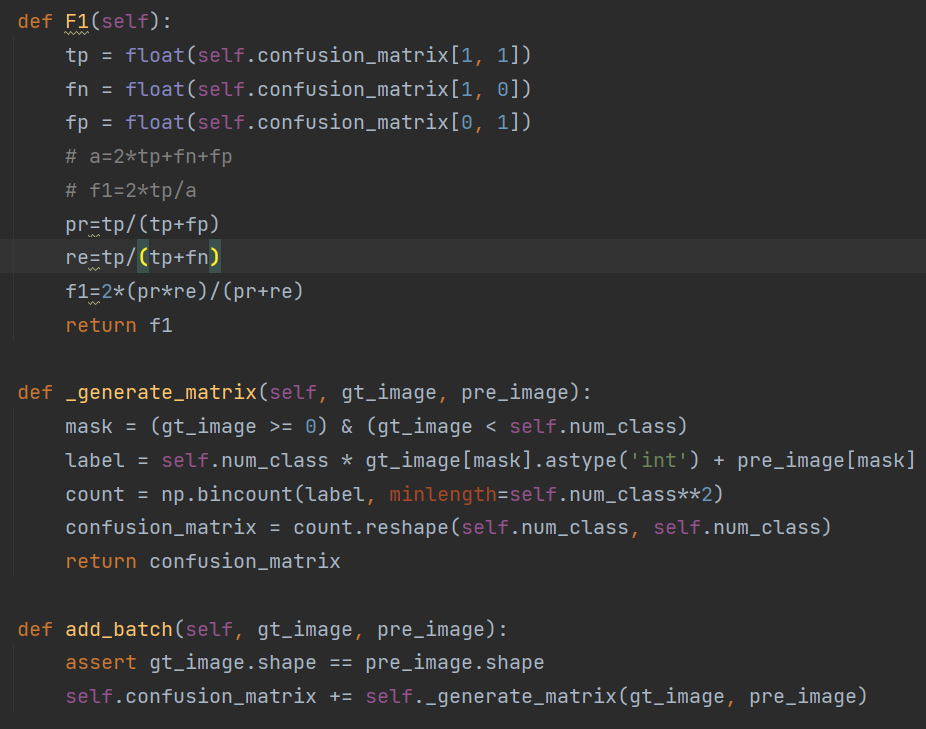
Task: Select the comment # f1=2*tp/a
Action: tap(132, 189)
